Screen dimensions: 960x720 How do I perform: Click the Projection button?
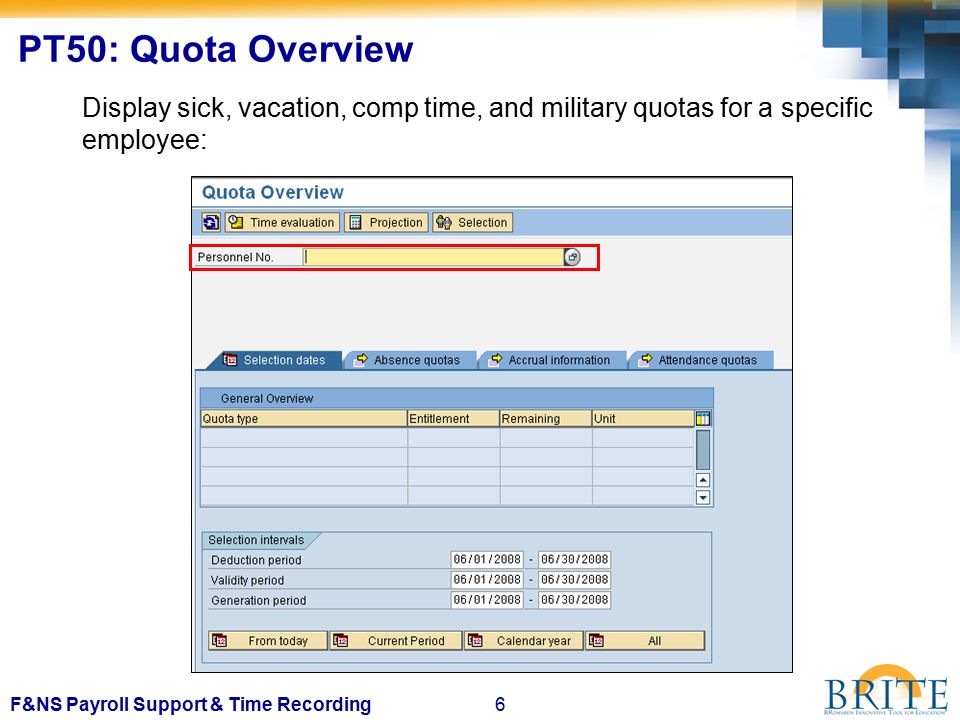pyautogui.click(x=386, y=222)
